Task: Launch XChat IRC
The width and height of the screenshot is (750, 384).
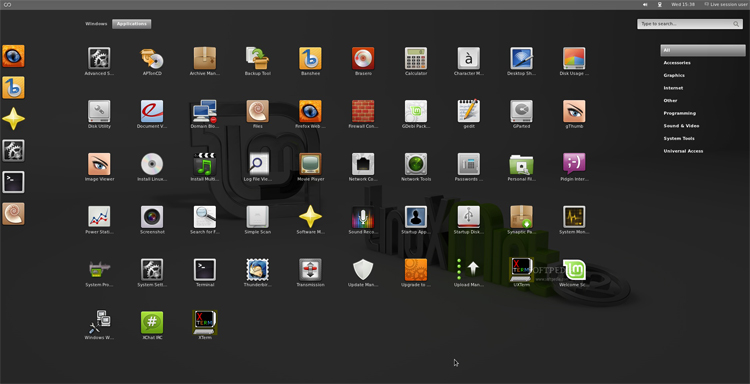Action: tap(152, 323)
